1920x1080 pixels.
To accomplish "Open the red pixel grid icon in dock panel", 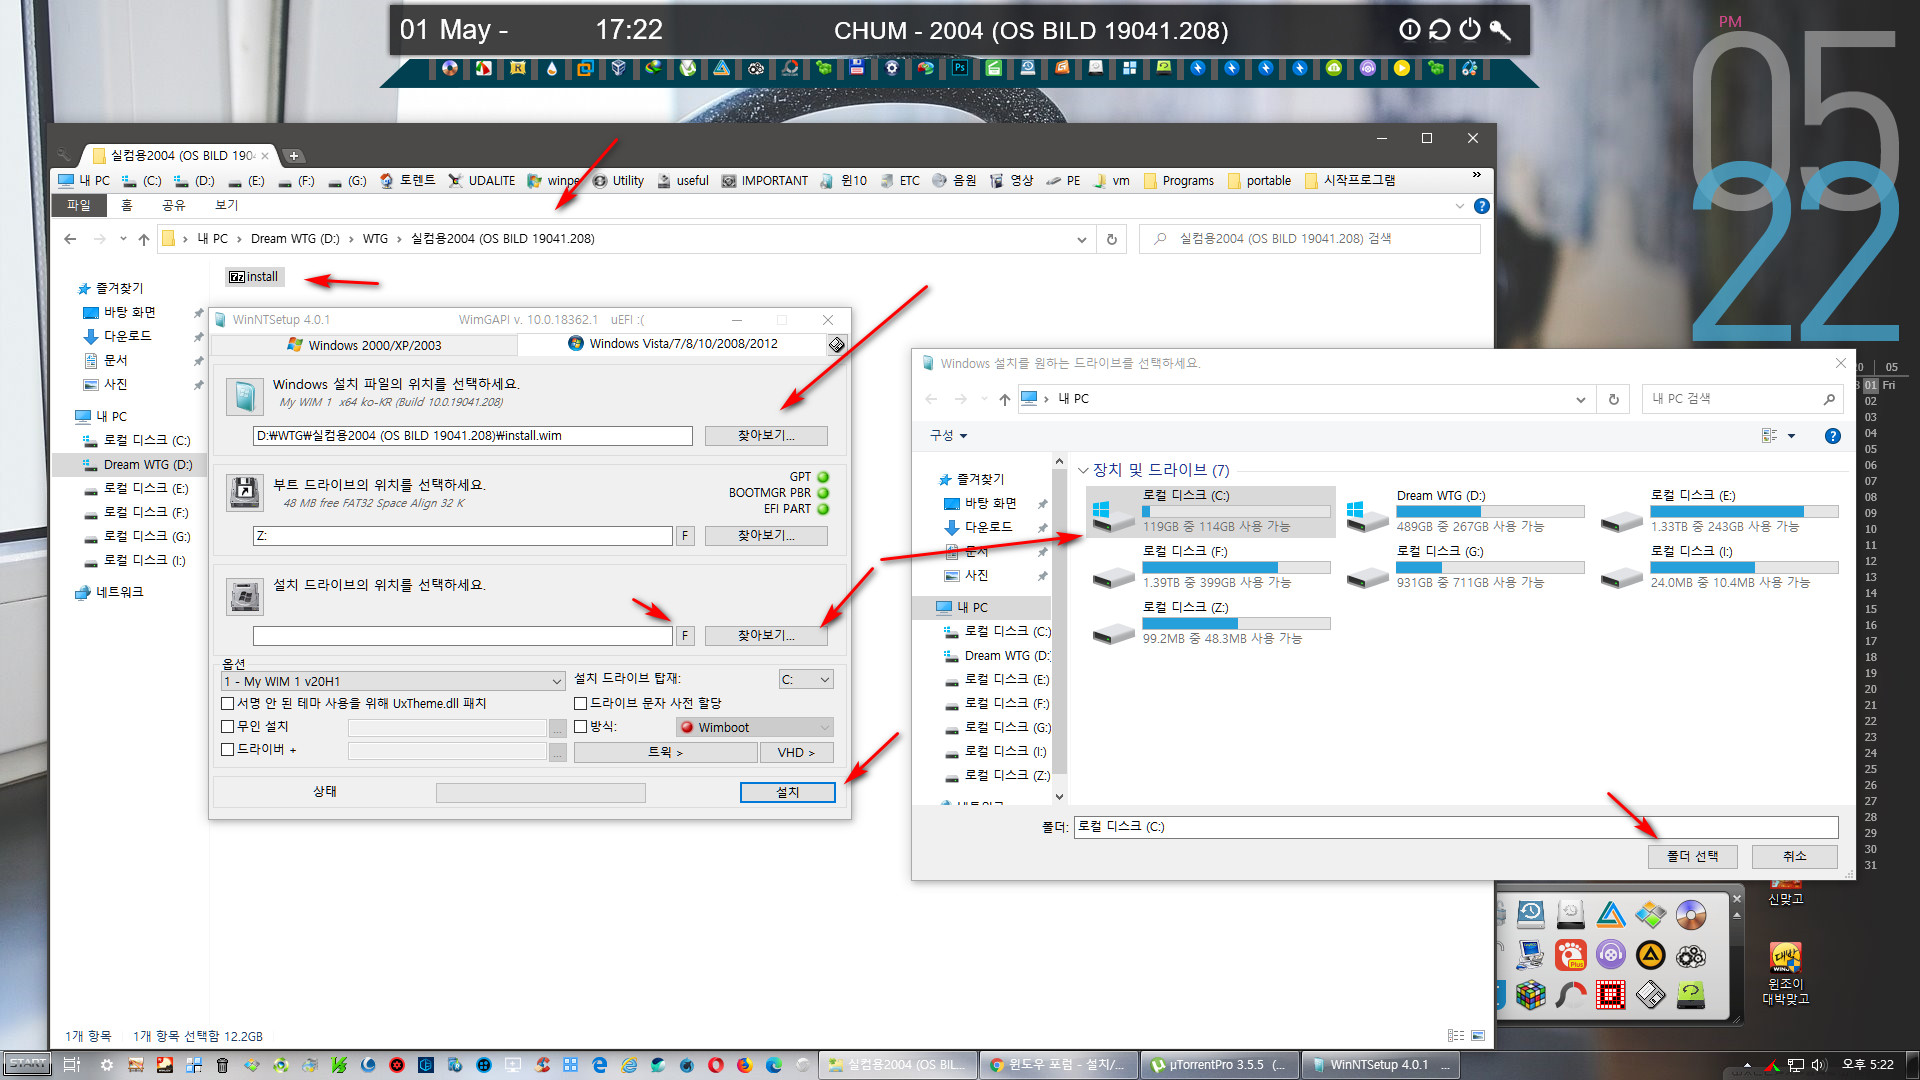I will pyautogui.click(x=1610, y=995).
